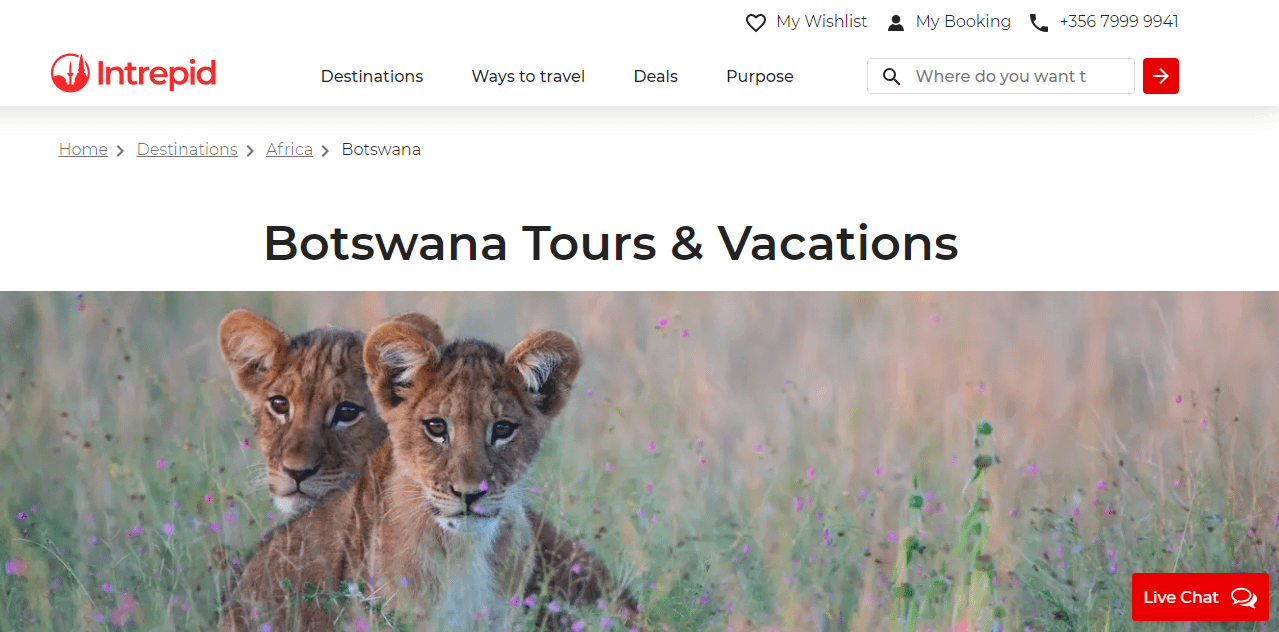The height and width of the screenshot is (632, 1279).
Task: Click the wishlist heart icon
Action: (x=756, y=22)
